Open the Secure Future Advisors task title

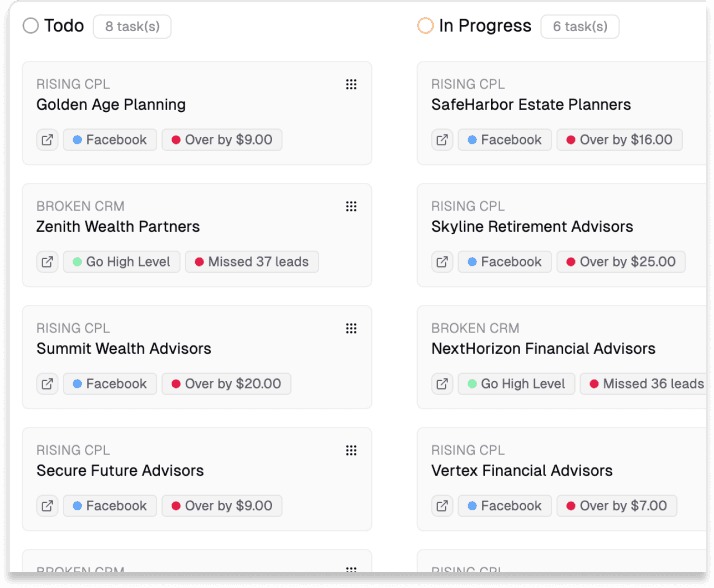click(120, 471)
